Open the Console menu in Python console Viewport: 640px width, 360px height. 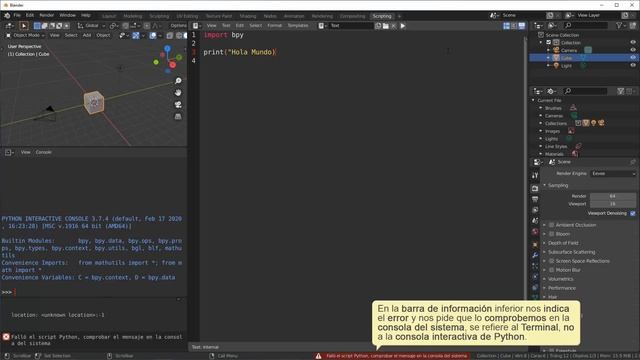[x=43, y=152]
